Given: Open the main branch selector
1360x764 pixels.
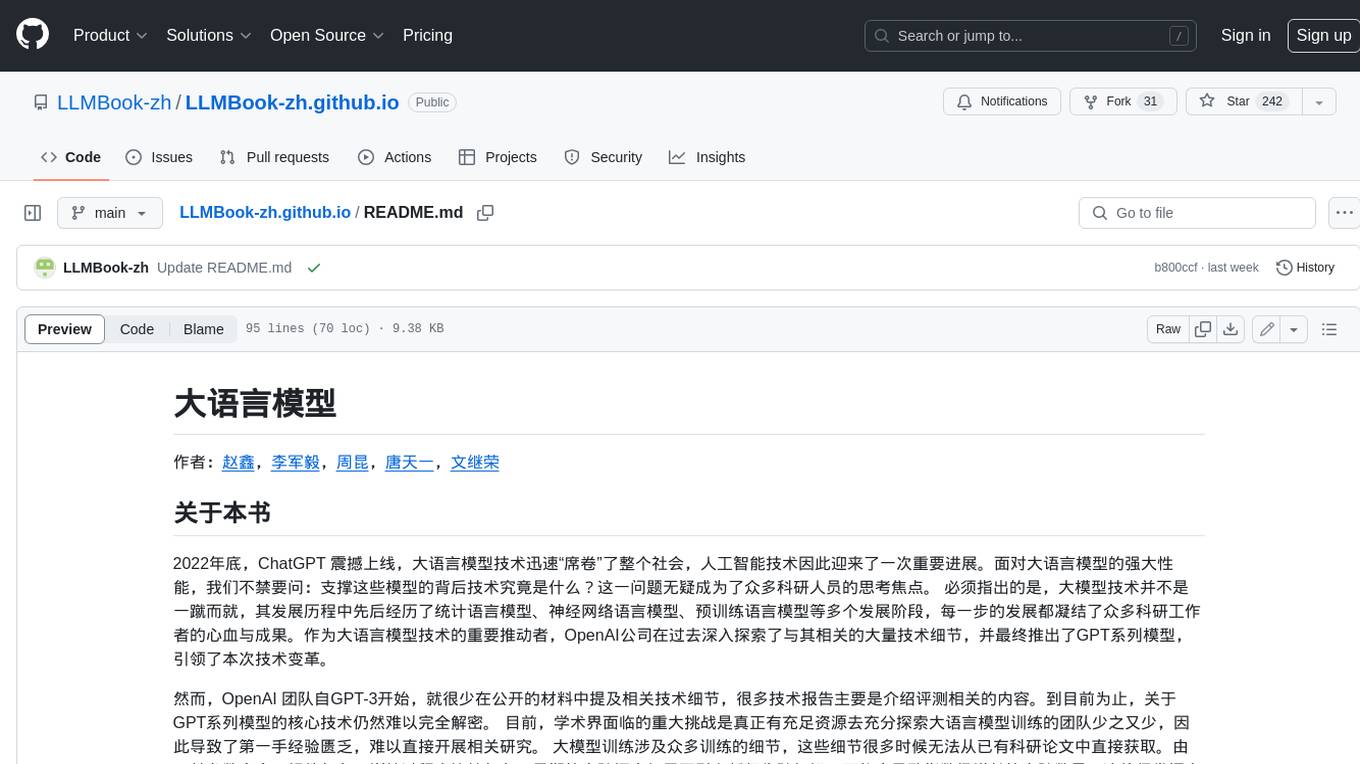Looking at the screenshot, I should coord(109,213).
